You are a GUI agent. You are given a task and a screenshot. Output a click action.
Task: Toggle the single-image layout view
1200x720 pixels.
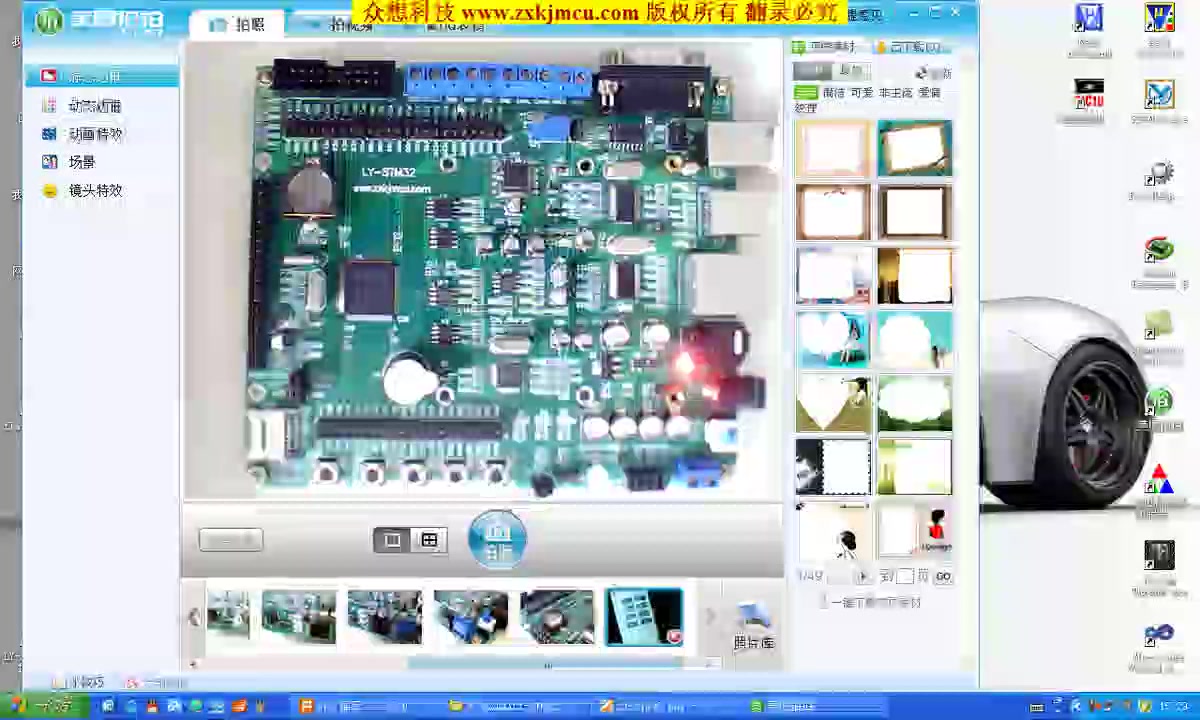pyautogui.click(x=392, y=539)
